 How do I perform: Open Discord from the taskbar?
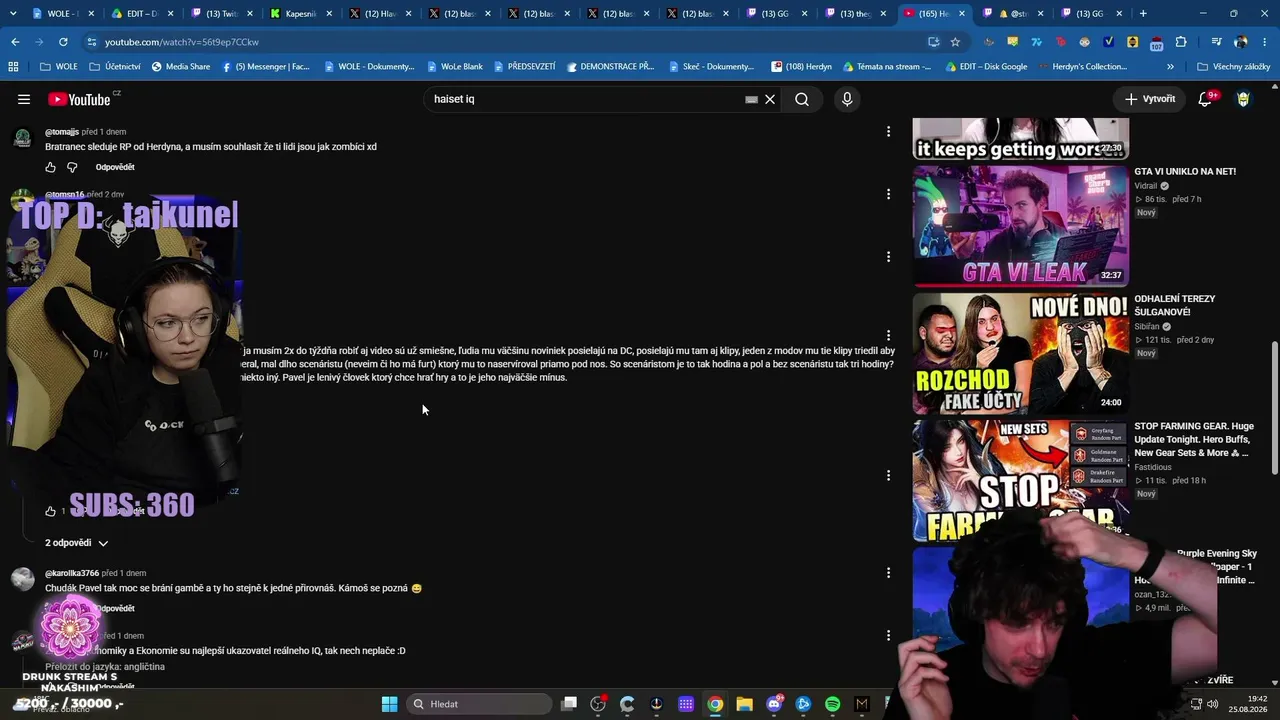tap(774, 704)
